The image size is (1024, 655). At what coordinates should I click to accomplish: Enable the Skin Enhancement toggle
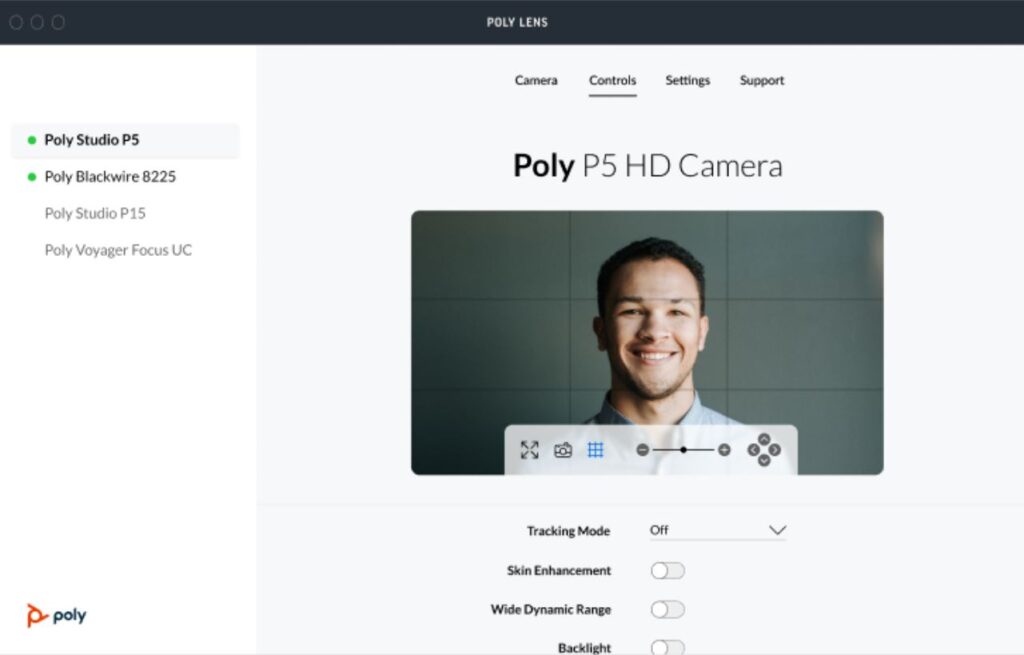[x=667, y=570]
